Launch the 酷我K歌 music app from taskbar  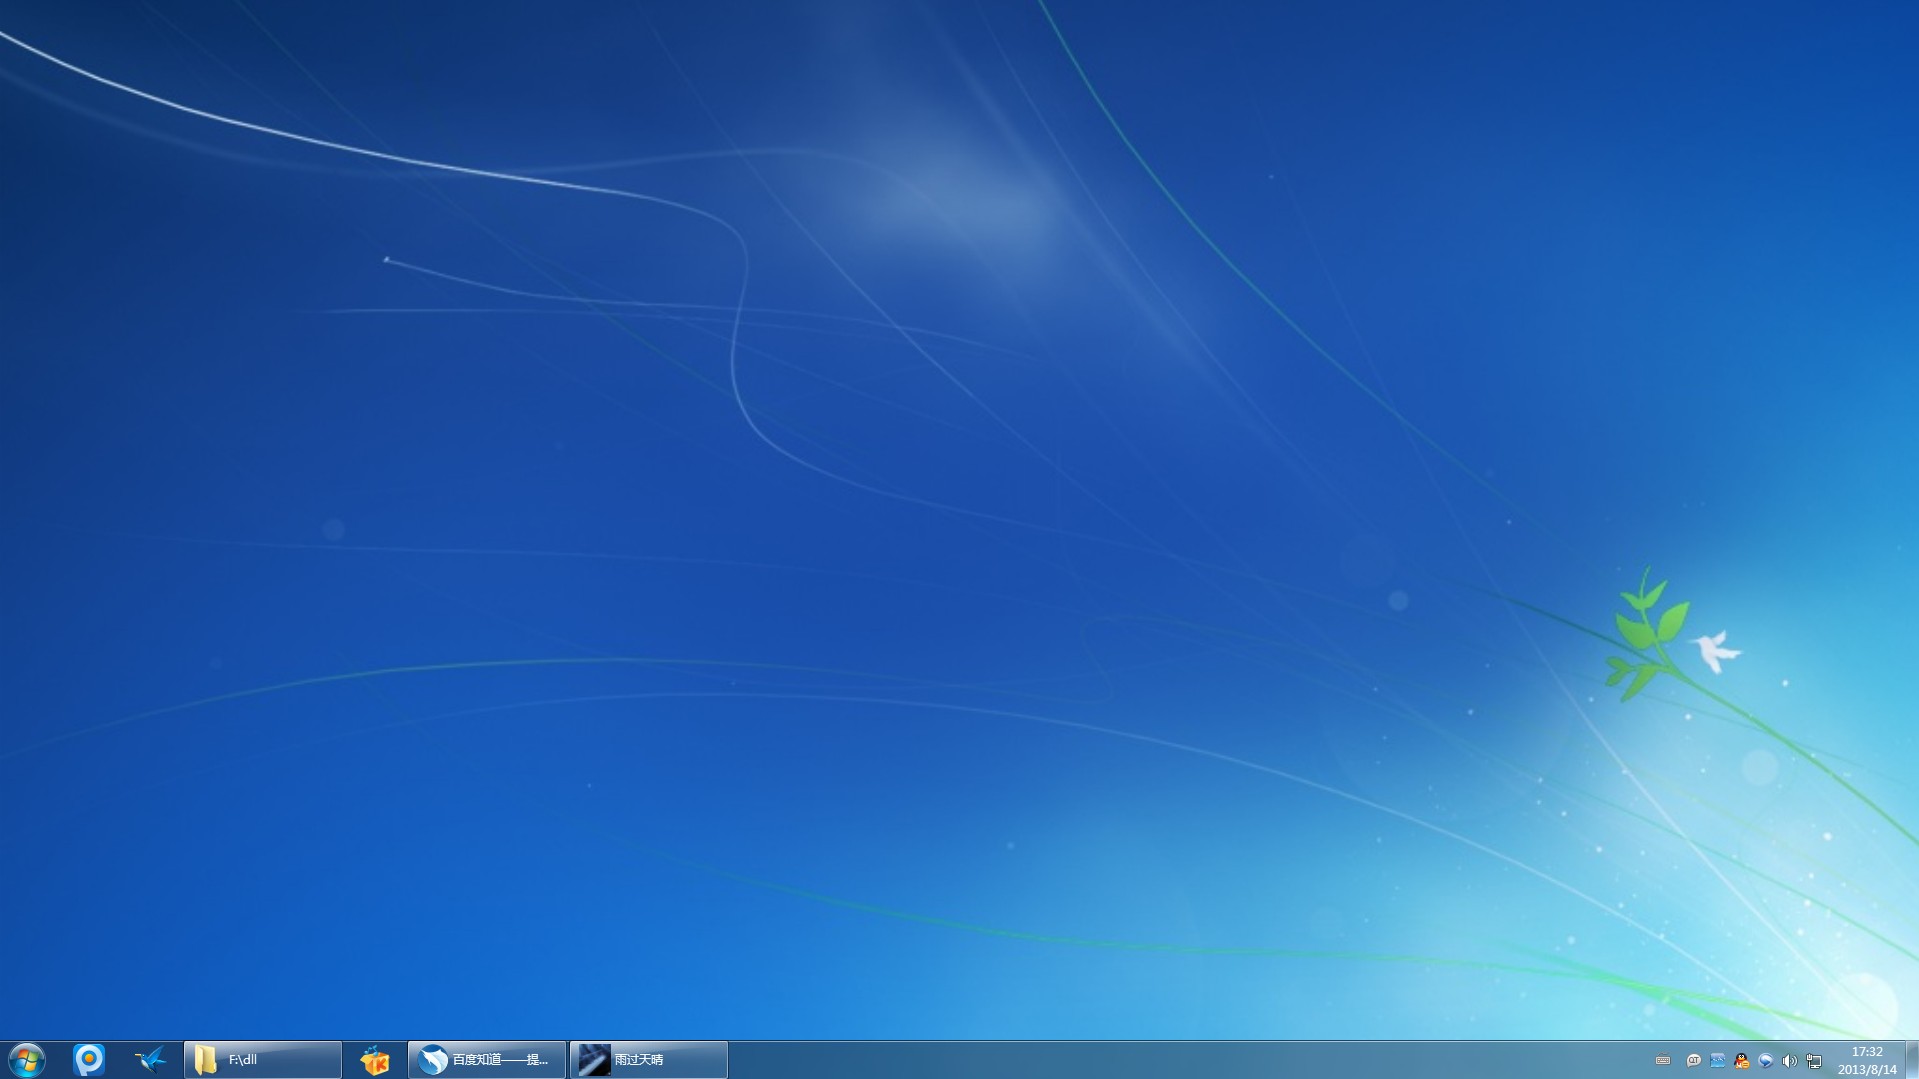pos(374,1059)
